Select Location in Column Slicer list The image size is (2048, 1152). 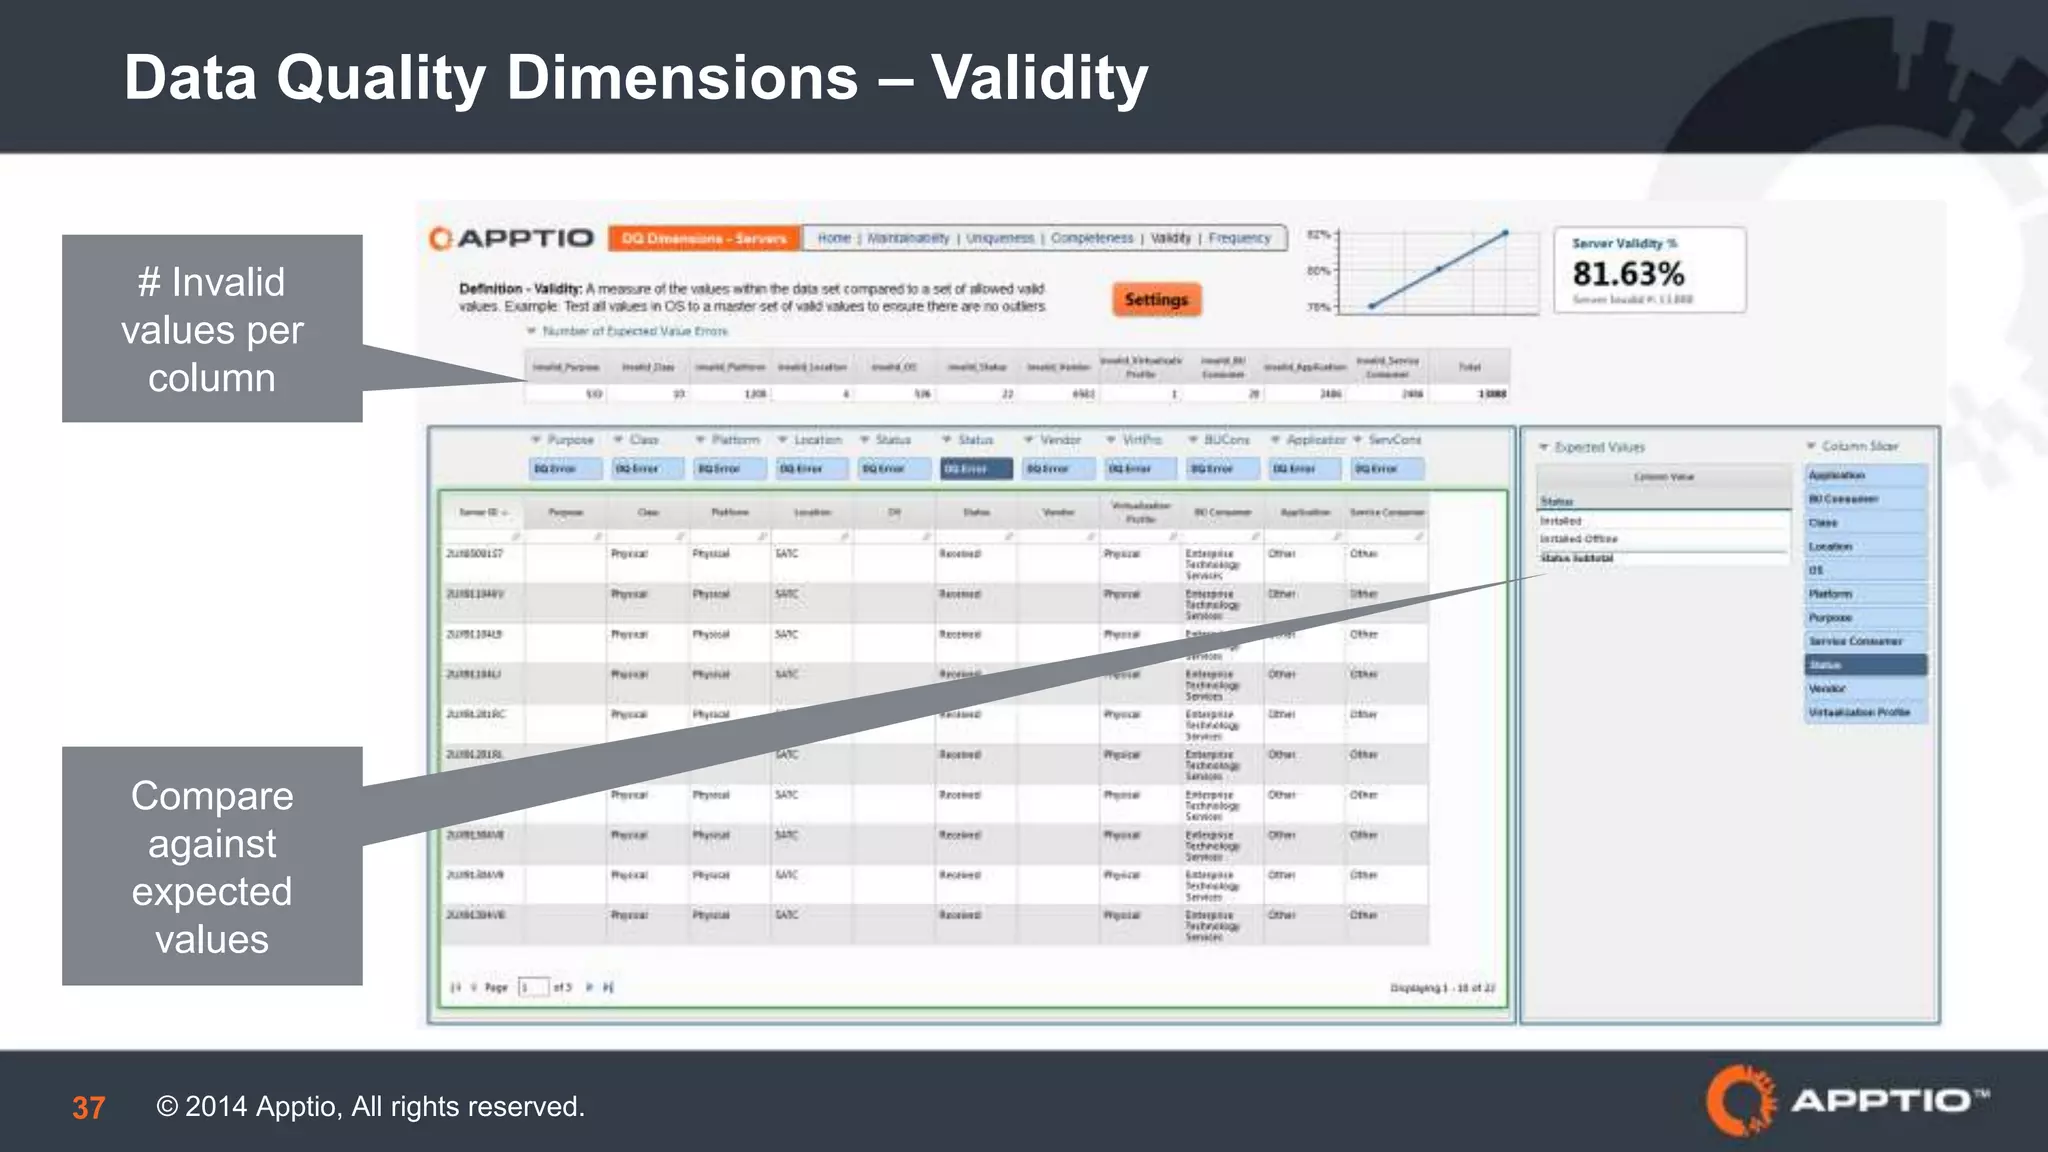(x=1866, y=547)
